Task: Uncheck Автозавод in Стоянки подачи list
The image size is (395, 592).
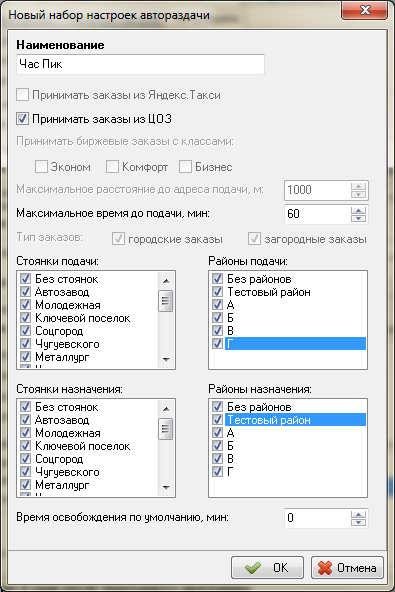Action: (25, 292)
